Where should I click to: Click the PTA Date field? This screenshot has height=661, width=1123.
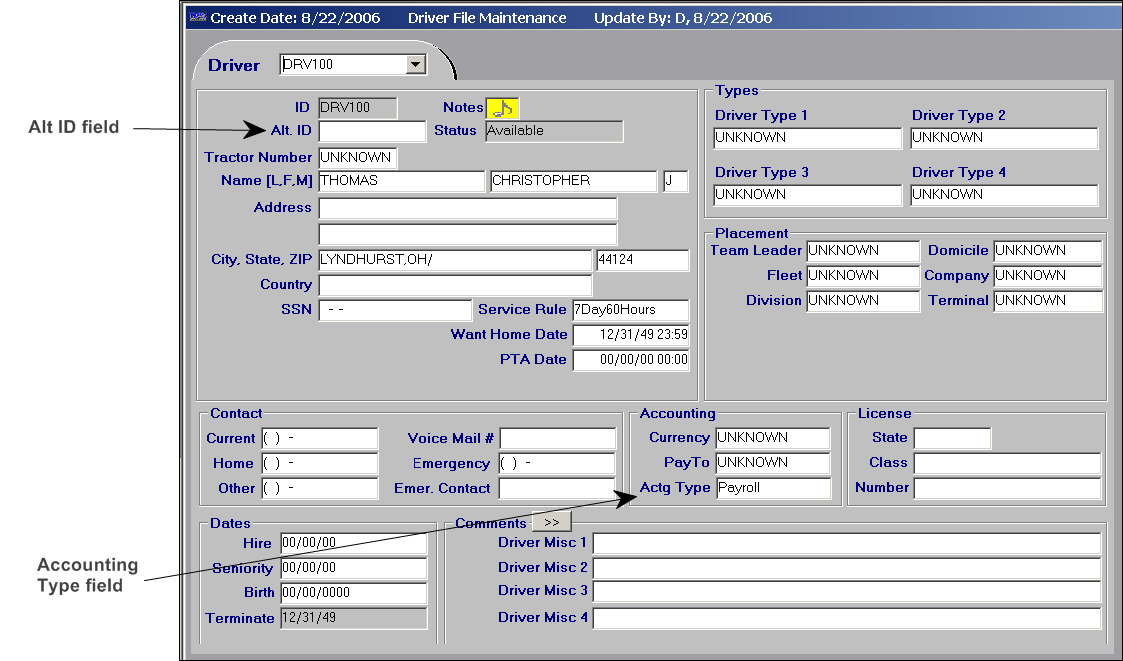(x=631, y=360)
